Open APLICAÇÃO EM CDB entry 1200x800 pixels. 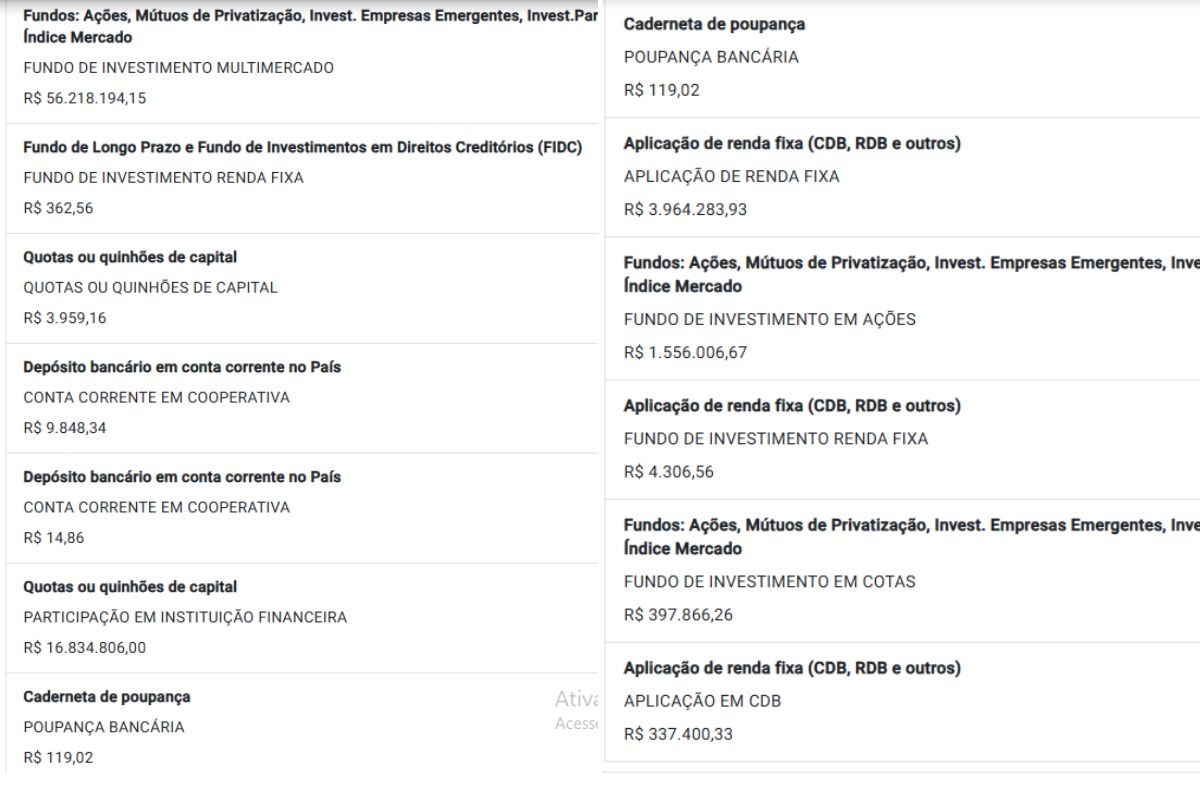click(702, 701)
